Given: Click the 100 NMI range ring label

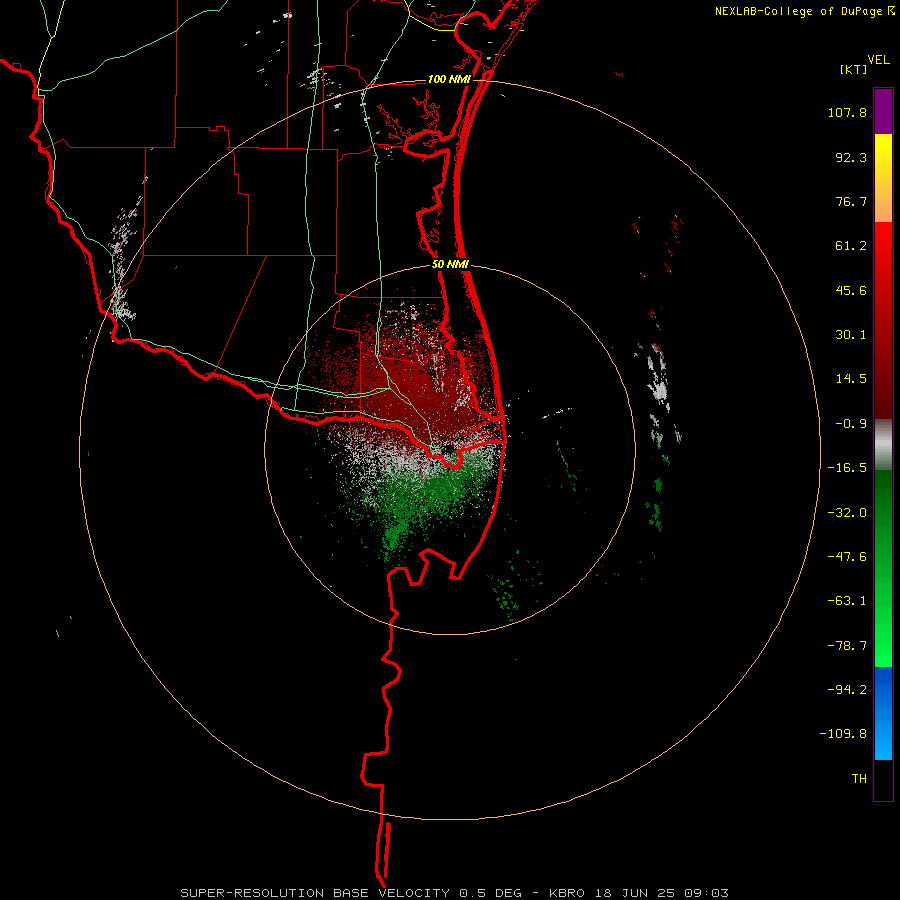Looking at the screenshot, I should coord(449,79).
